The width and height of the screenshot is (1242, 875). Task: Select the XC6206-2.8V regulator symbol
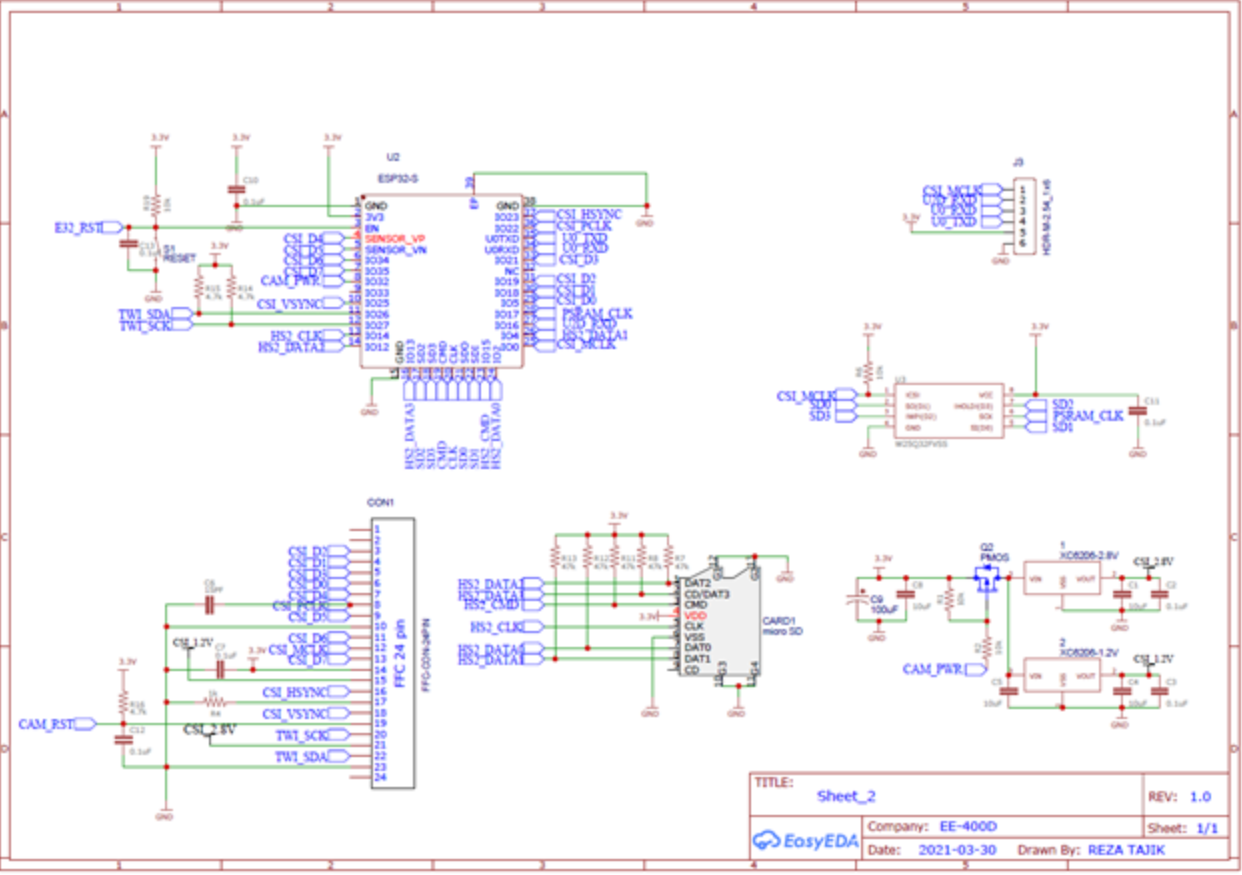tap(1062, 580)
